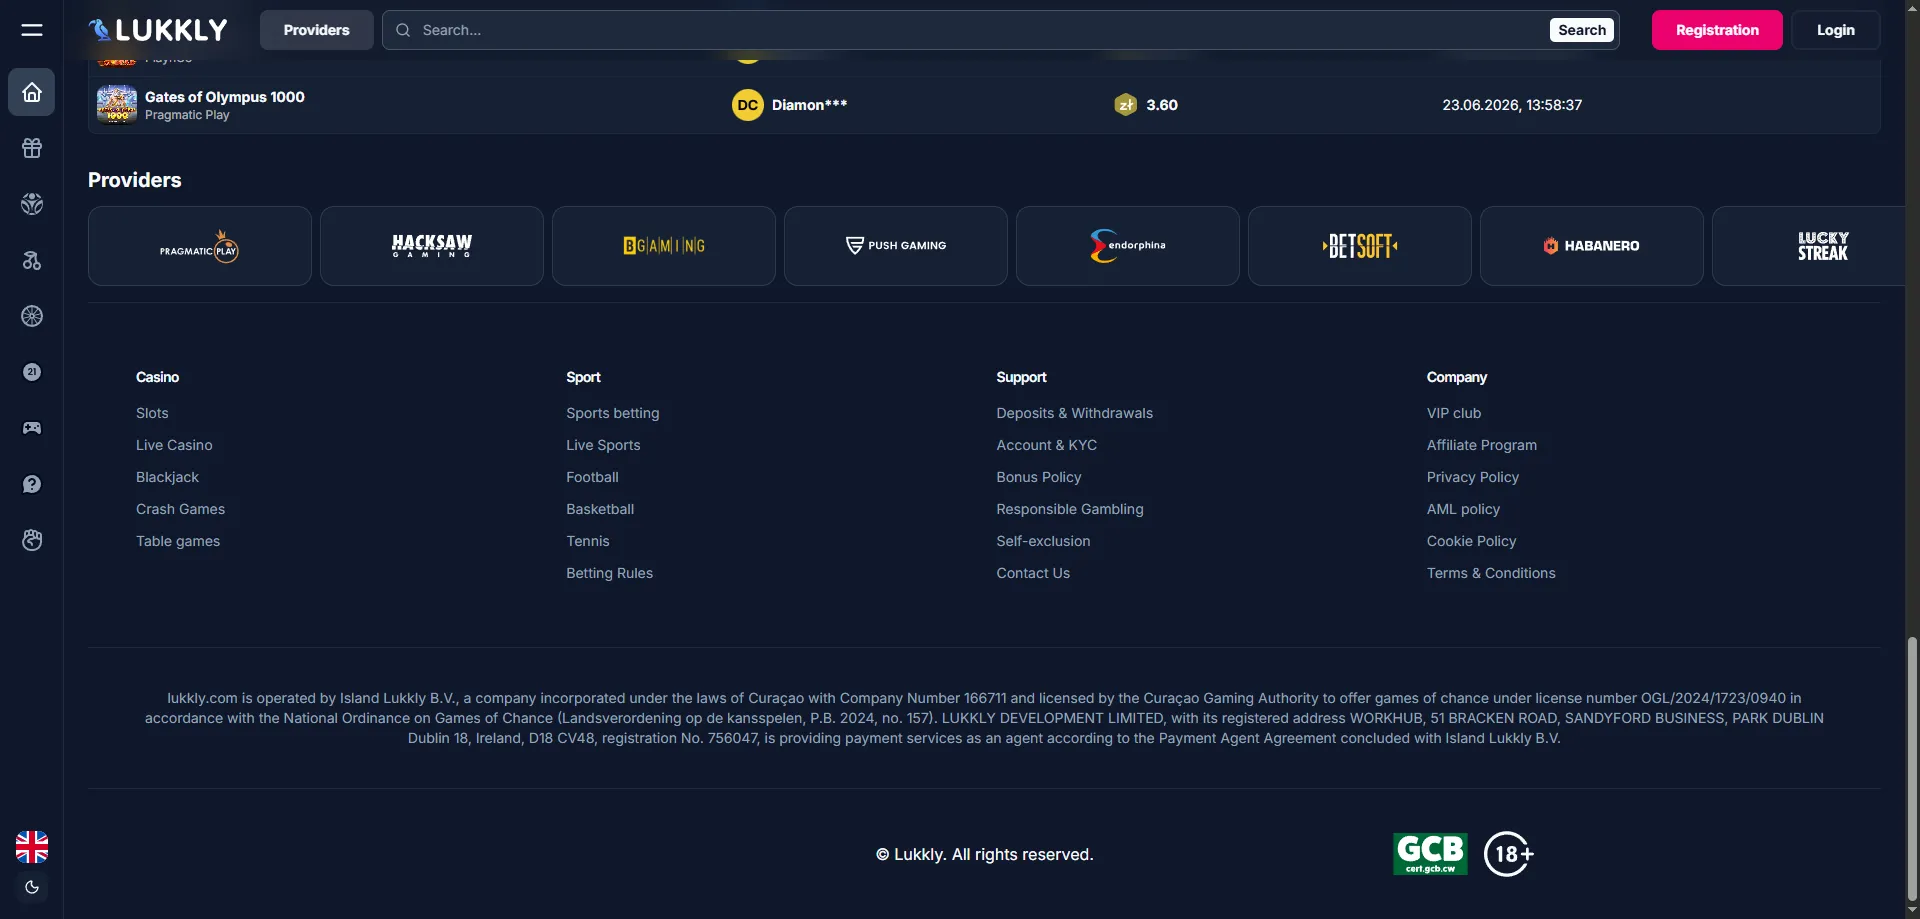Open the sports ball sidebar icon
1920x919 pixels.
click(32, 204)
